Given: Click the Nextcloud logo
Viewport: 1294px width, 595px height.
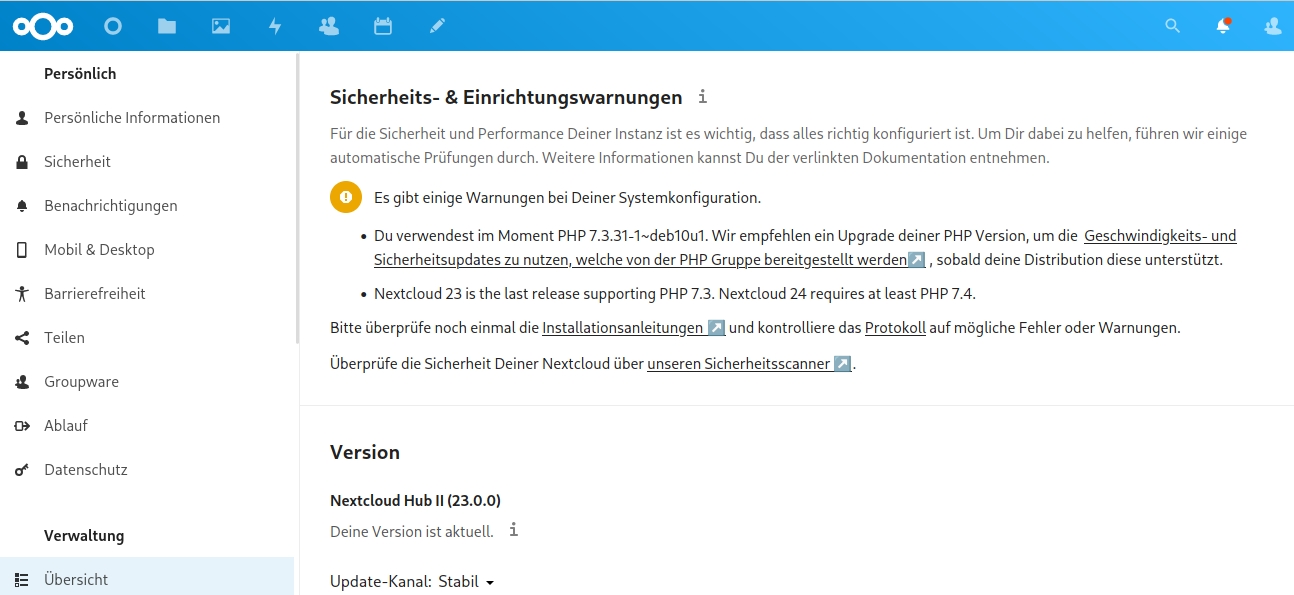Looking at the screenshot, I should pos(44,26).
